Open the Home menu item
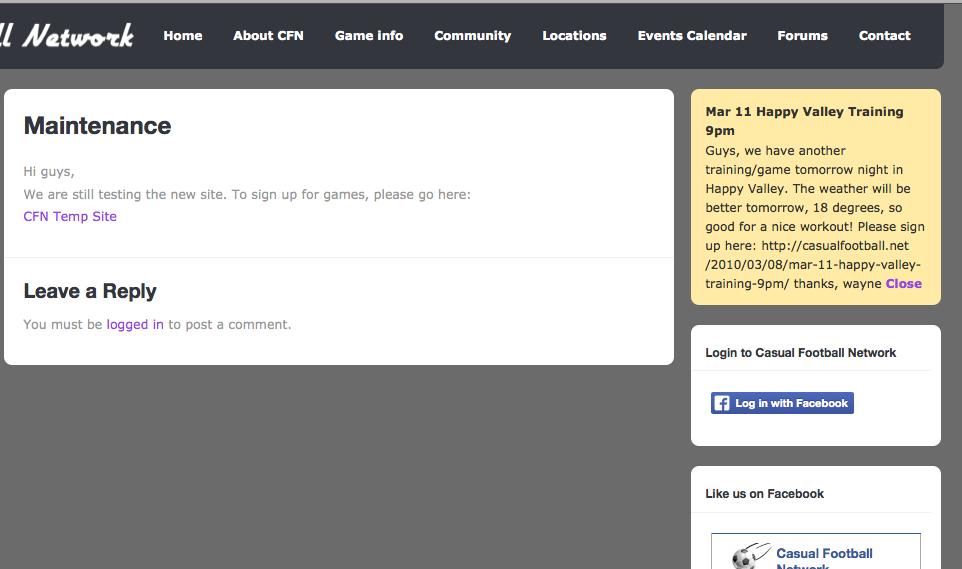Image resolution: width=962 pixels, height=569 pixels. pos(183,36)
